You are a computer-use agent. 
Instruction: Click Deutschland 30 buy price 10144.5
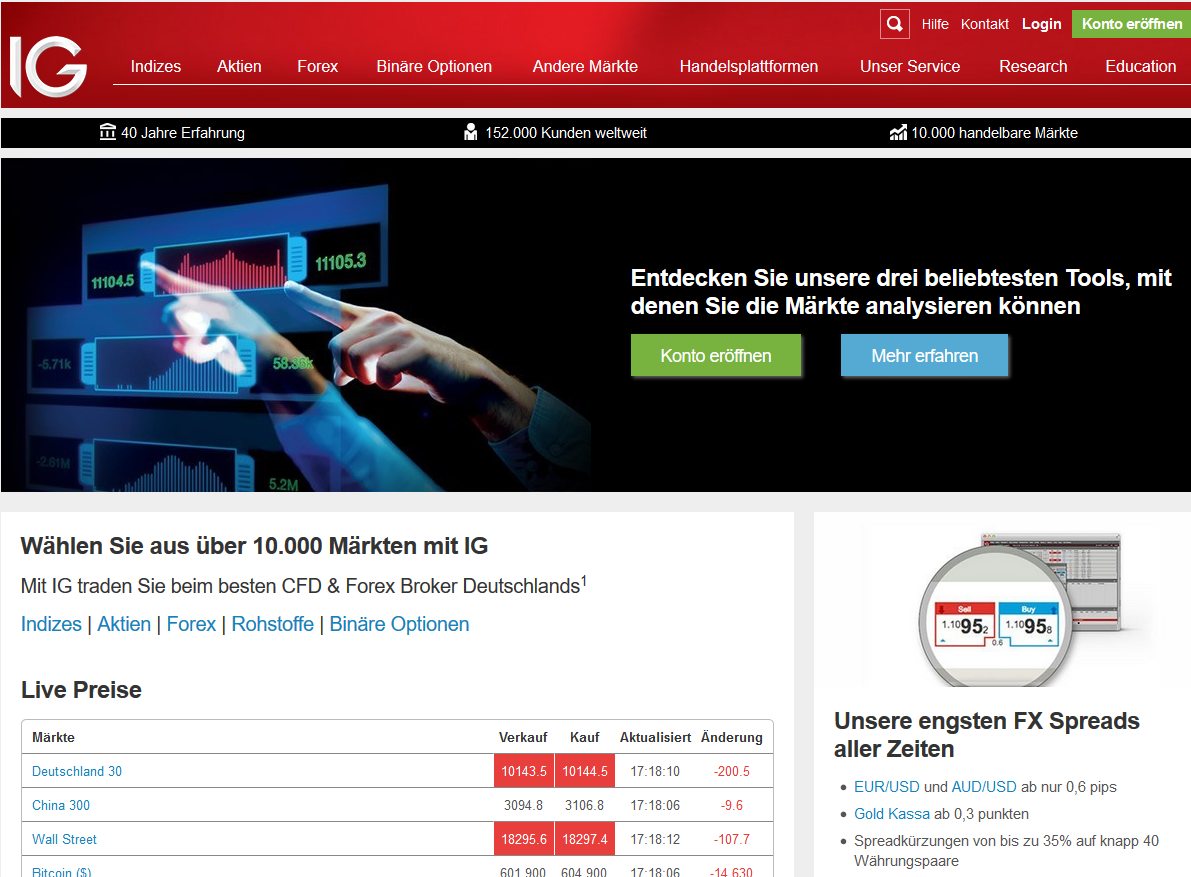[x=585, y=771]
